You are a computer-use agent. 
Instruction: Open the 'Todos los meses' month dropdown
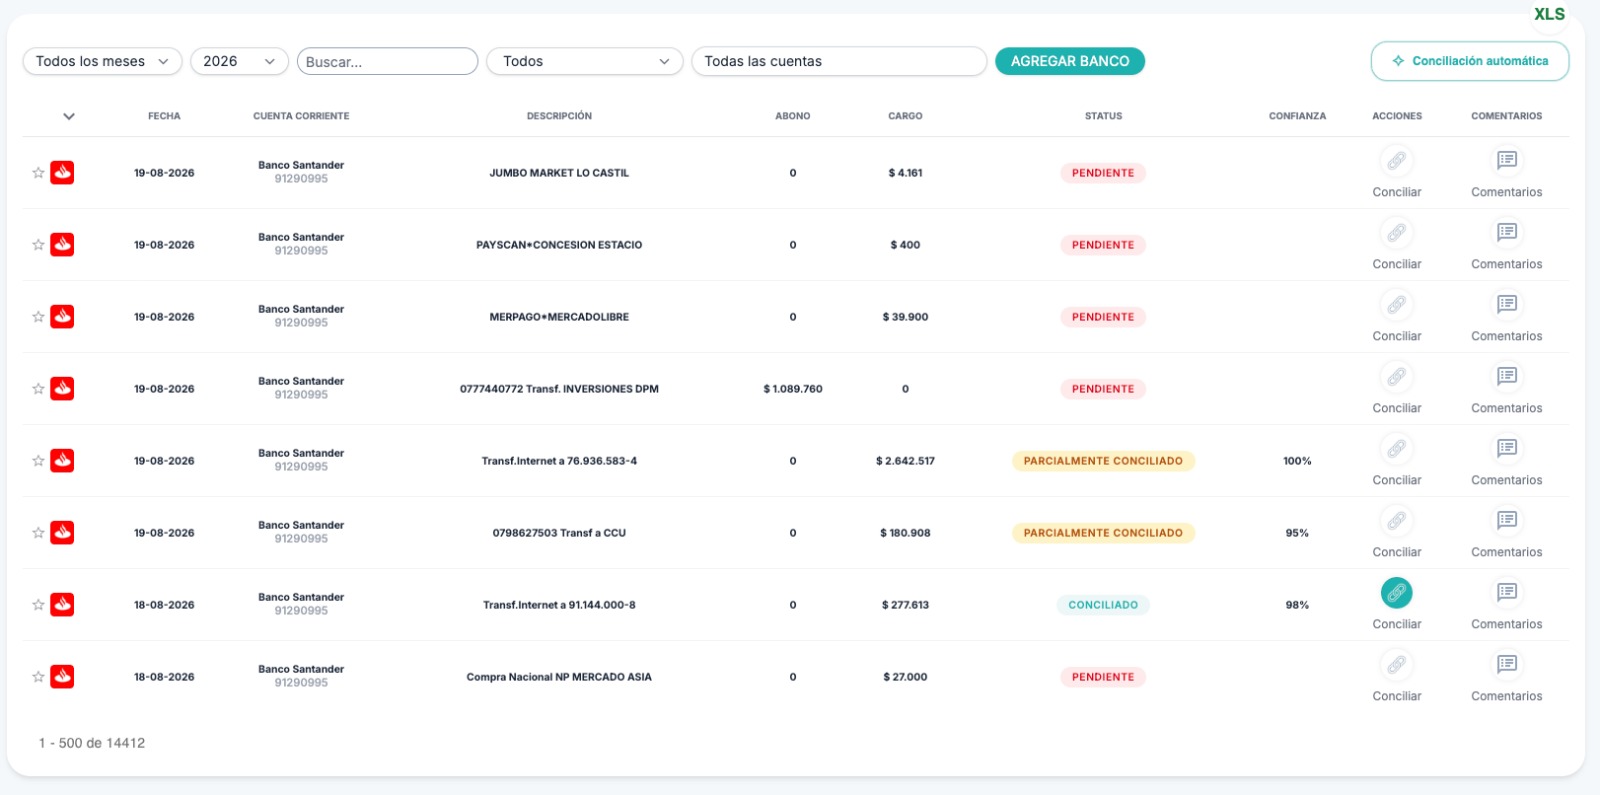[x=102, y=61]
